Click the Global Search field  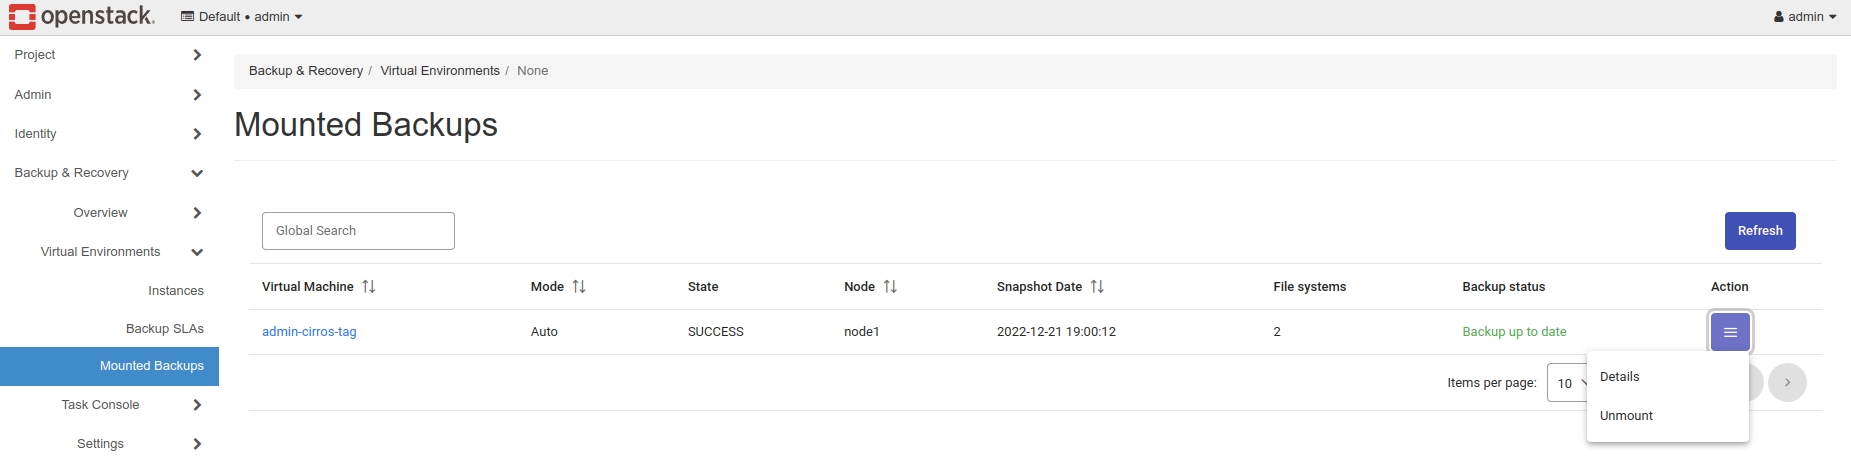358,231
